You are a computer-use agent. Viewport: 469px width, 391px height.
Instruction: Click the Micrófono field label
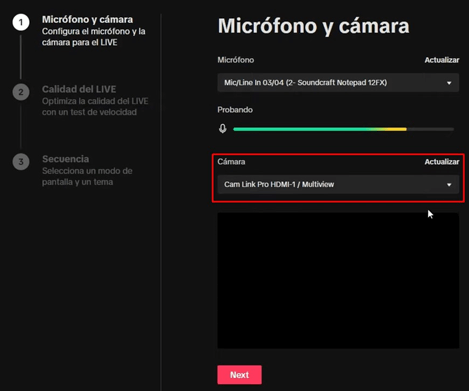(x=236, y=60)
